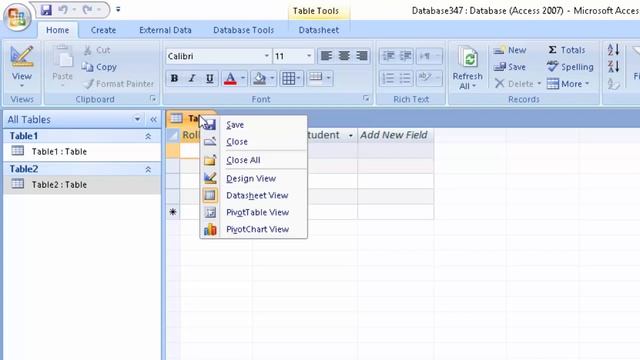Click the Redo arrow in Quick Access
This screenshot has height=360, width=640.
(x=87, y=9)
